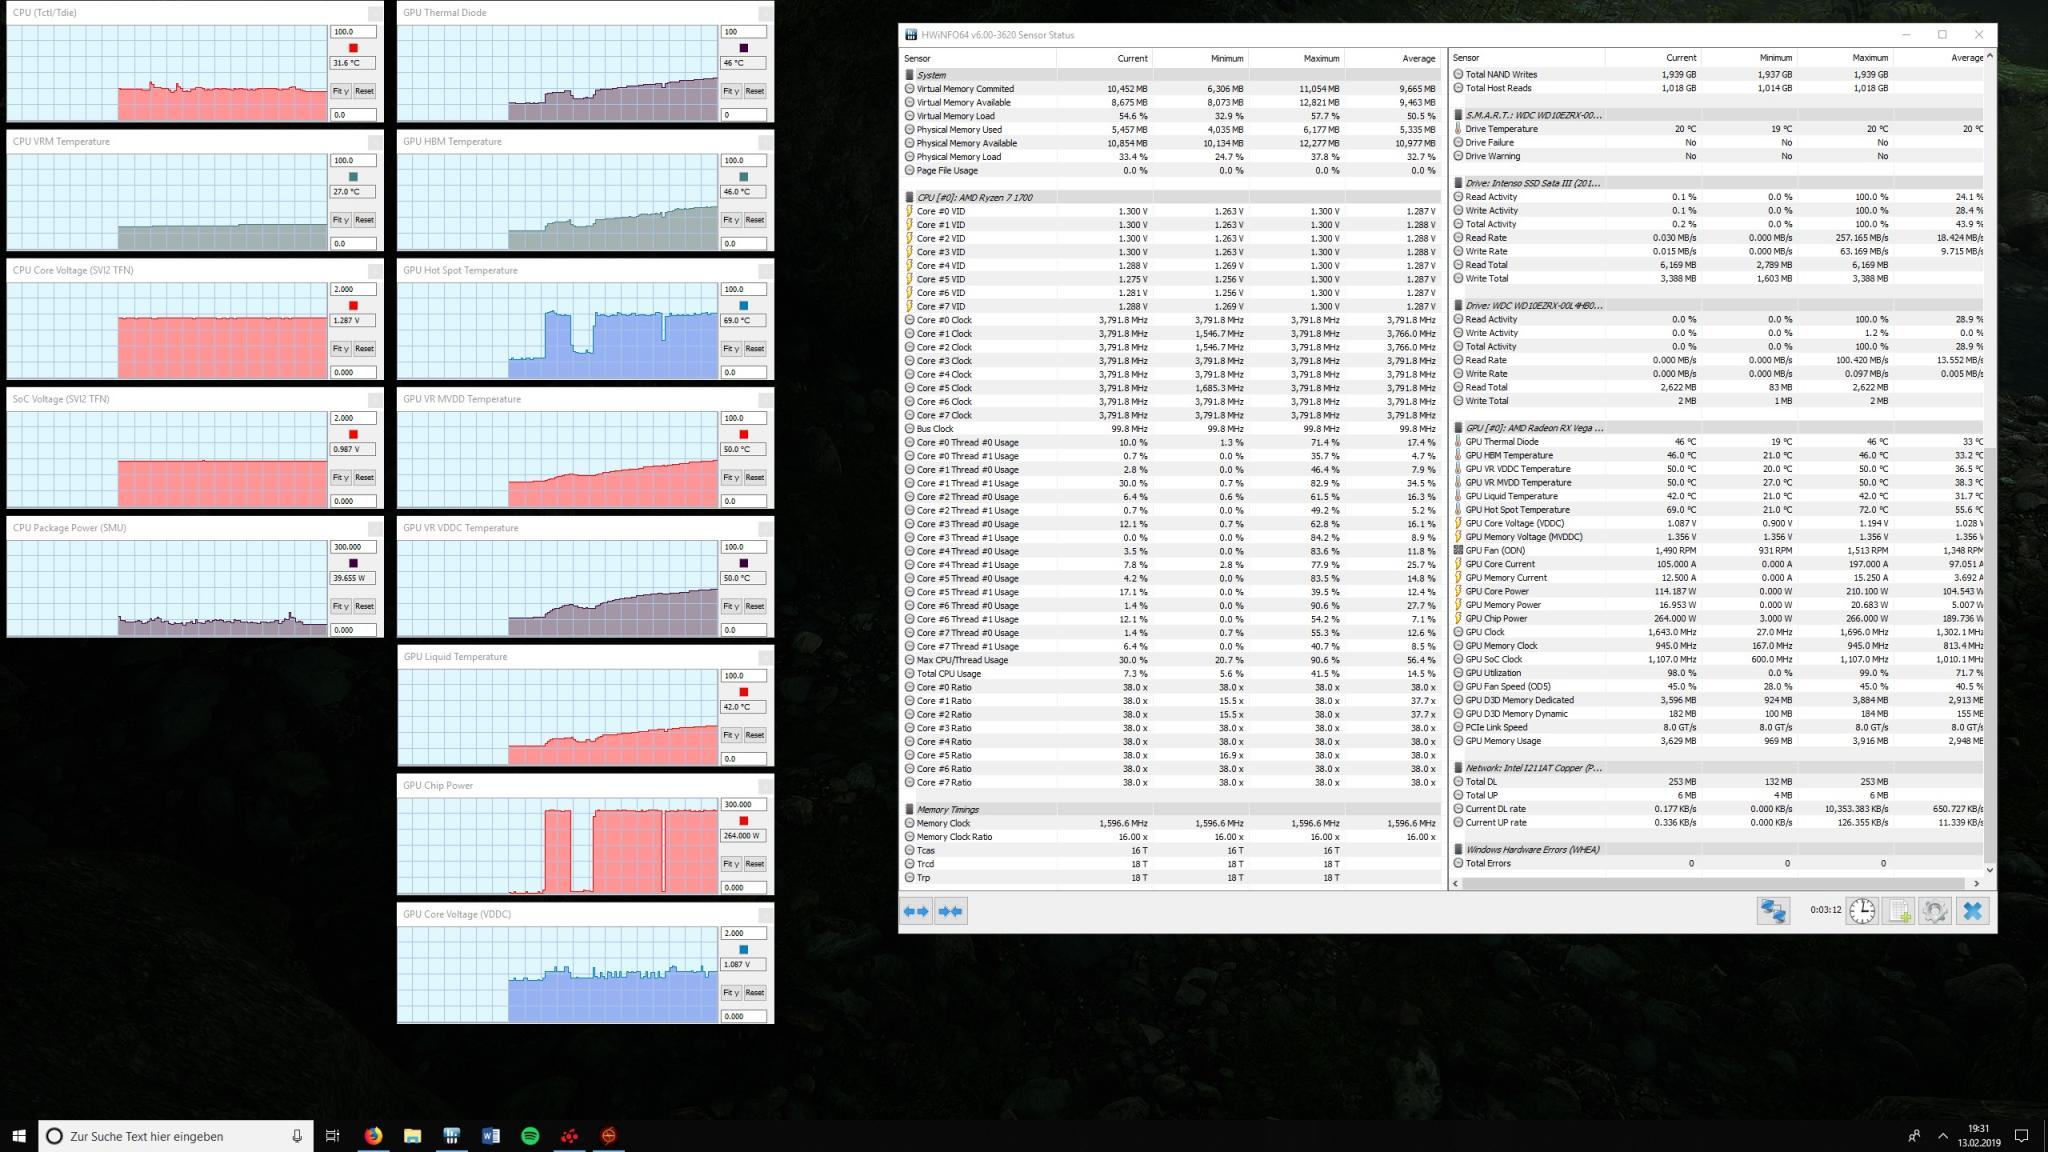
Task: Click the Maximum column header in left pane
Action: 1320,58
